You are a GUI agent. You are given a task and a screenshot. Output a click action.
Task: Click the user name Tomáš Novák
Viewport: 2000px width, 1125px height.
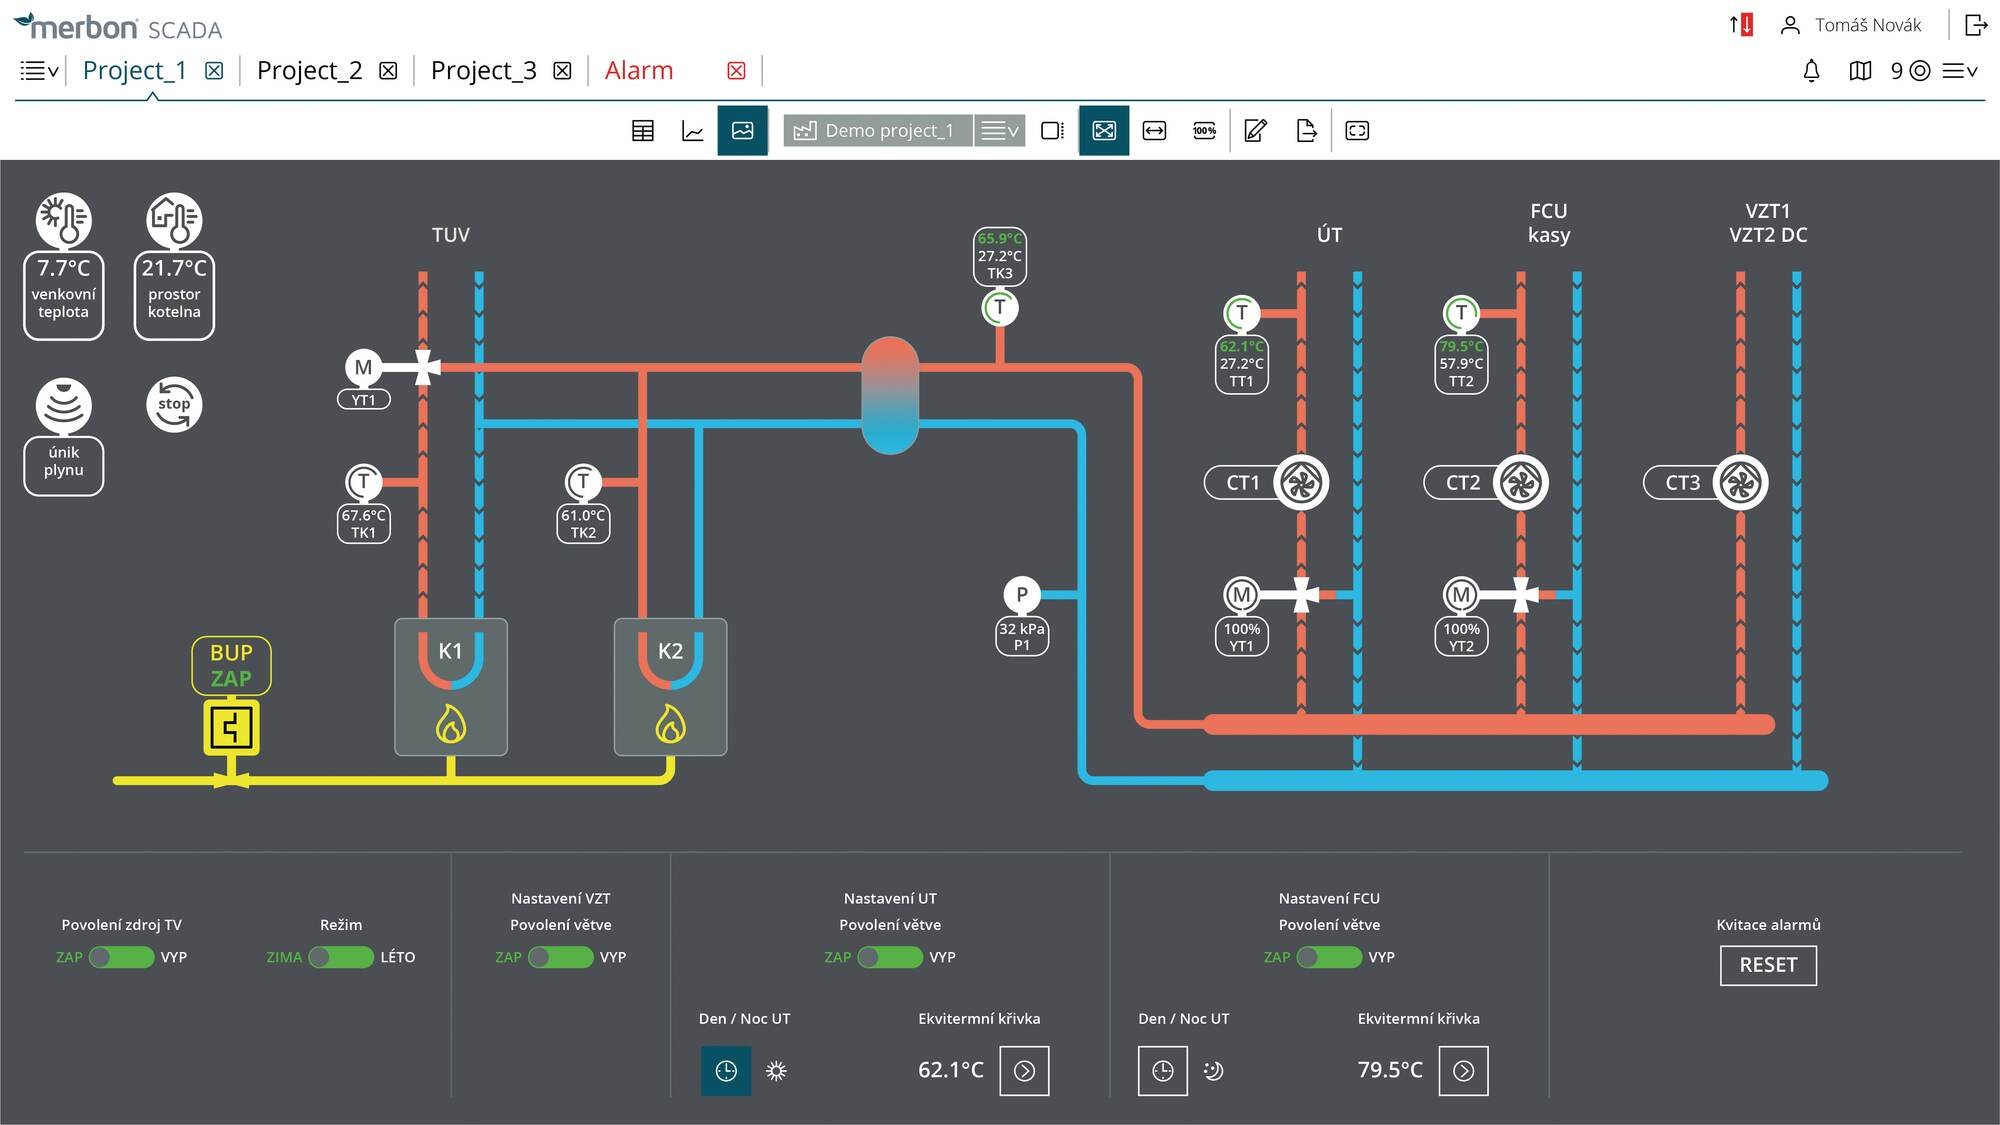pos(1868,25)
